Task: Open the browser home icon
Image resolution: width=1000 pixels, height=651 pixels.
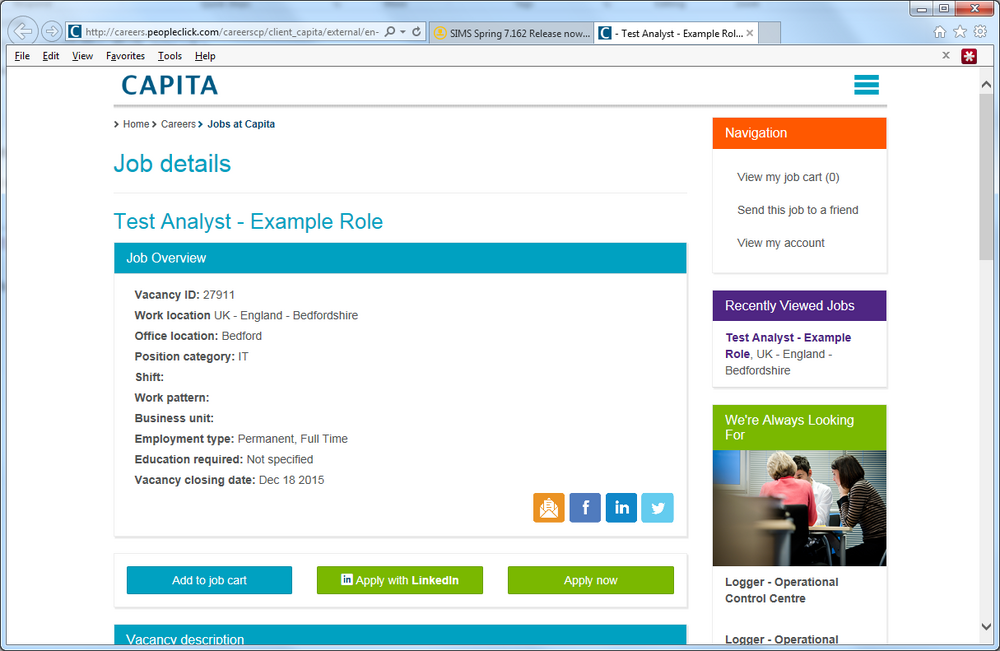Action: pyautogui.click(x=939, y=31)
